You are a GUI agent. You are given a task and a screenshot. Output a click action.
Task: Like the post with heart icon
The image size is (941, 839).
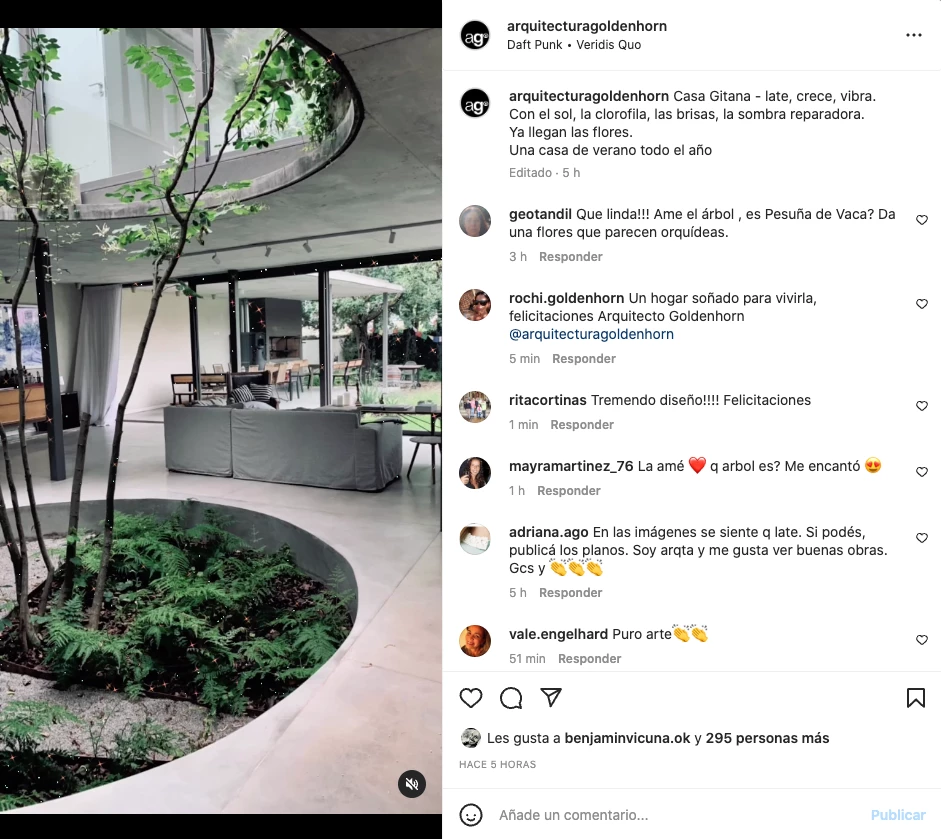tap(470, 698)
